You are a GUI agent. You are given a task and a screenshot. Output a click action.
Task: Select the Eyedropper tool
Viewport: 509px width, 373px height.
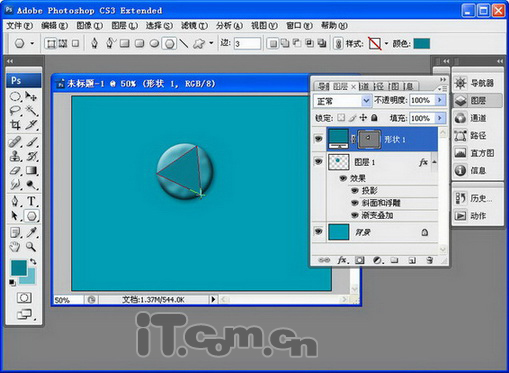point(31,233)
